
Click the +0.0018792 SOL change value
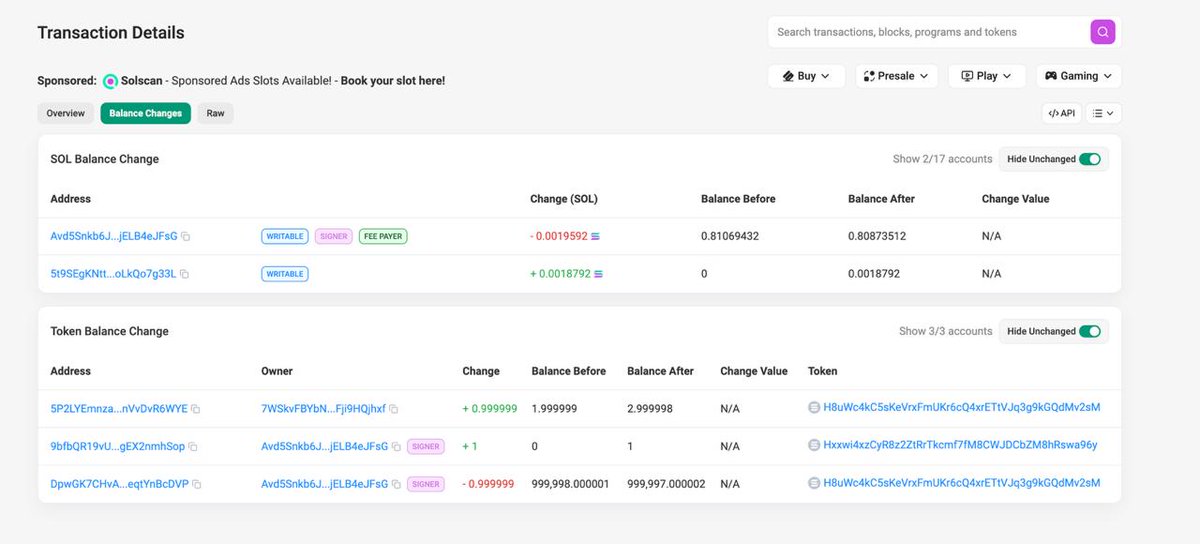(x=561, y=274)
